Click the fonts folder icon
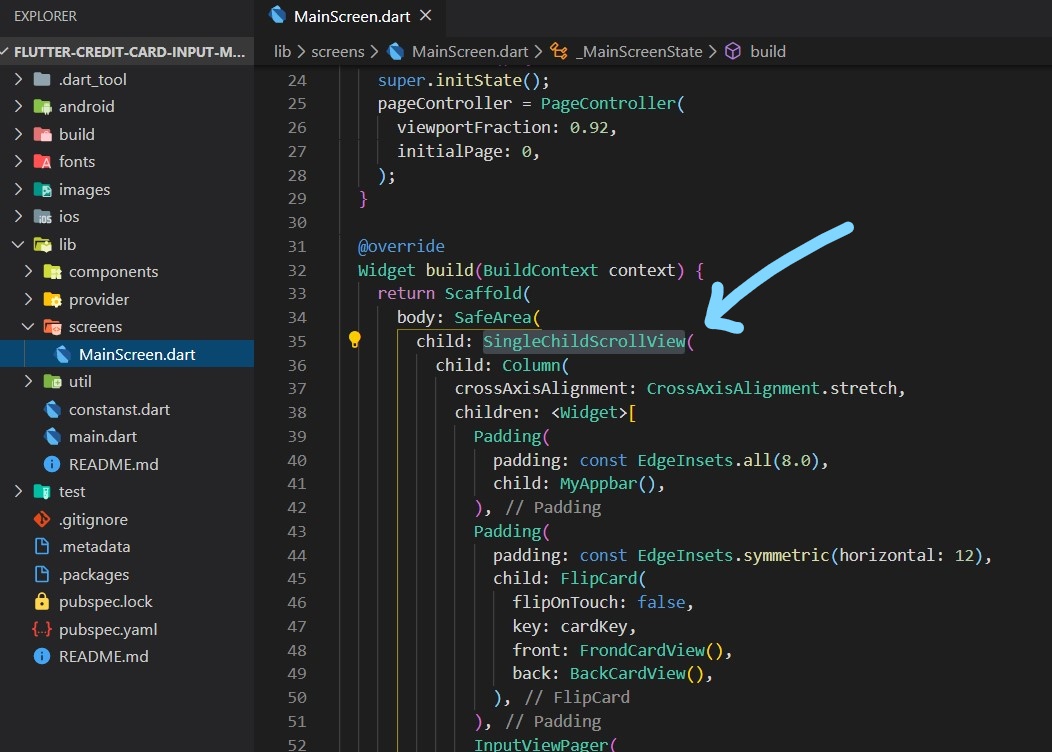Image resolution: width=1052 pixels, height=752 pixels. point(42,161)
